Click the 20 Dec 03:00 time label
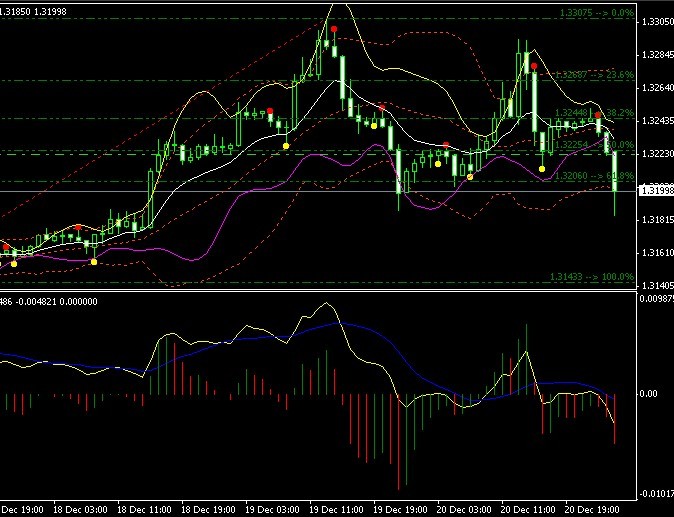The width and height of the screenshot is (674, 517). [x=464, y=510]
